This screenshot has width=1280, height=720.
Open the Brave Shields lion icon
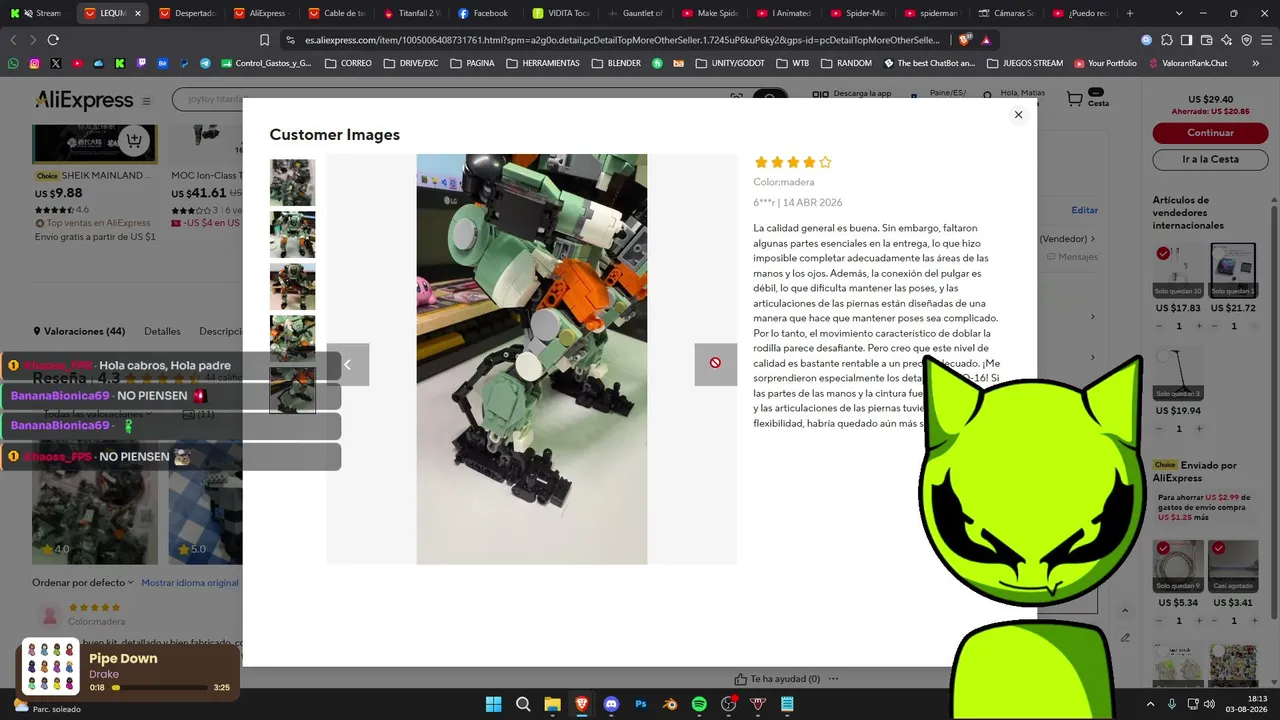[964, 40]
